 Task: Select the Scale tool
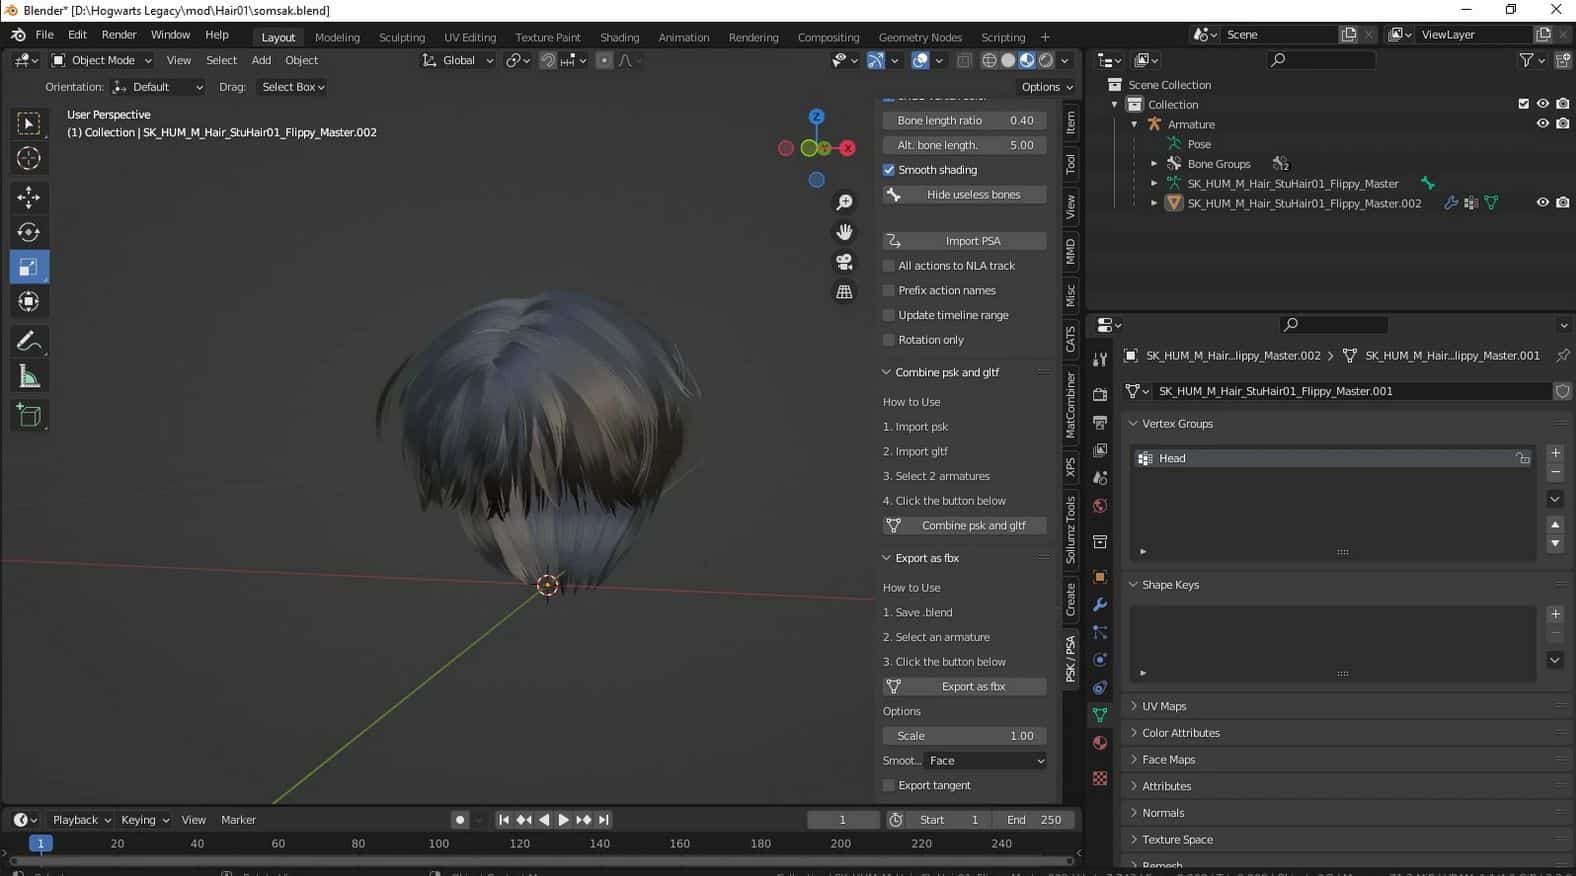(x=29, y=267)
